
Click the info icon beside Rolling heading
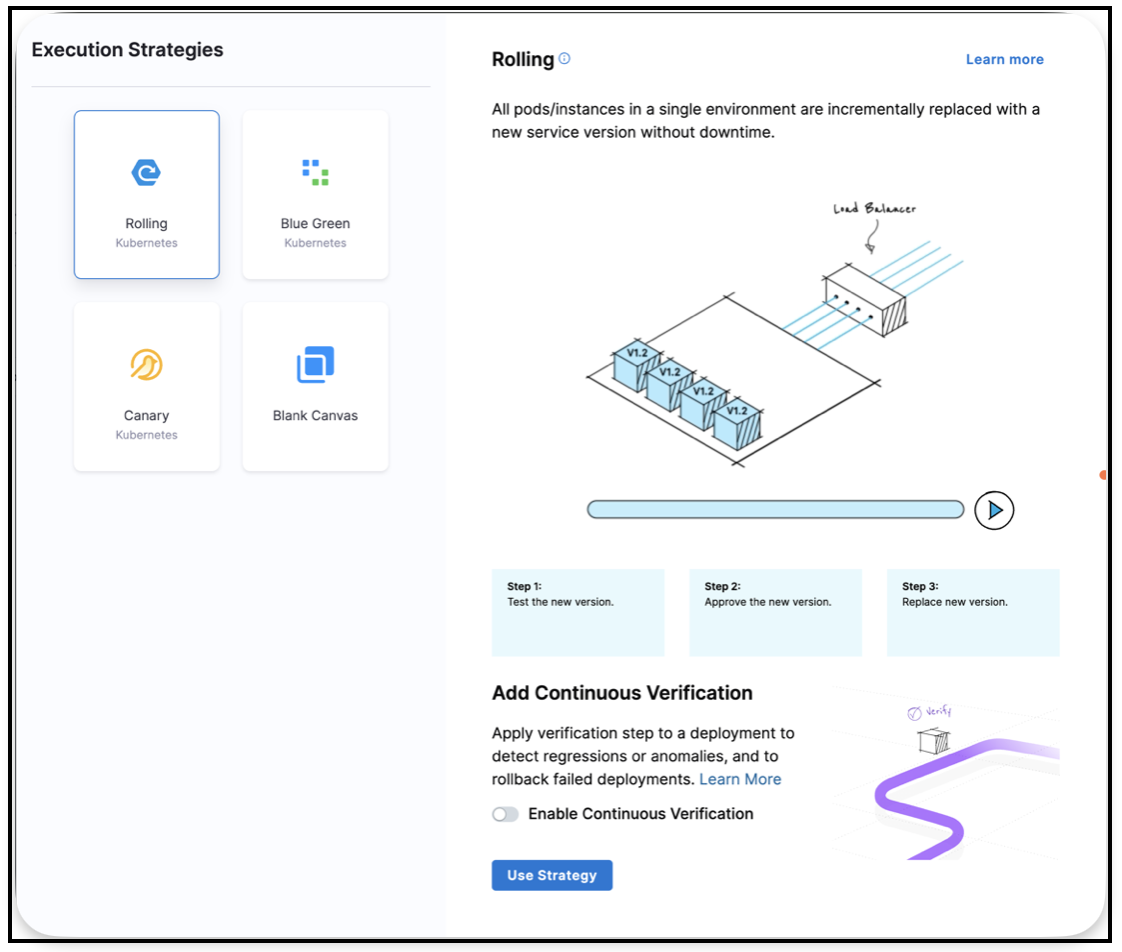pyautogui.click(x=564, y=59)
